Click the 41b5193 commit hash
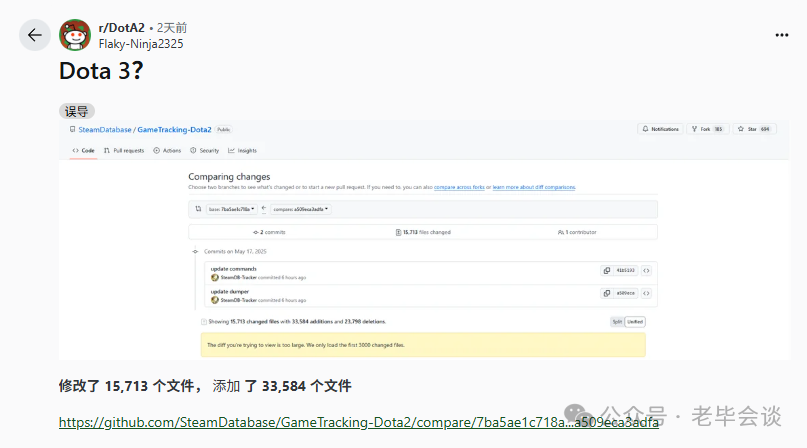 click(x=625, y=270)
